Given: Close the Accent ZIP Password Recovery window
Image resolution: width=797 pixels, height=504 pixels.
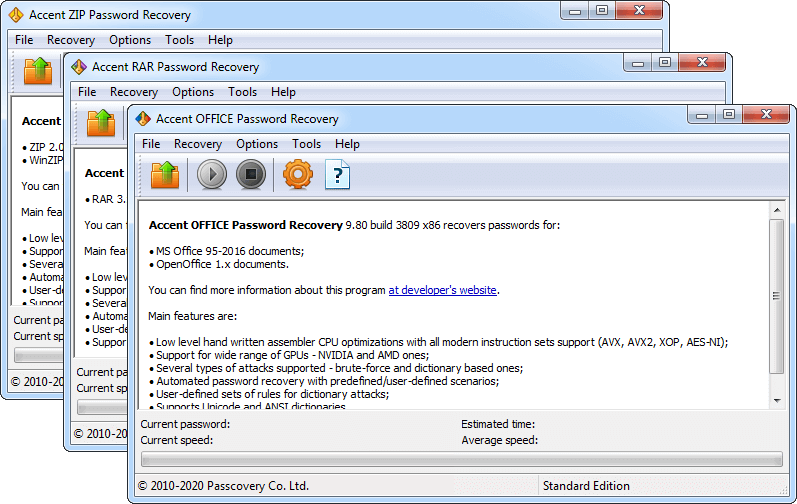Looking at the screenshot, I should (x=639, y=10).
